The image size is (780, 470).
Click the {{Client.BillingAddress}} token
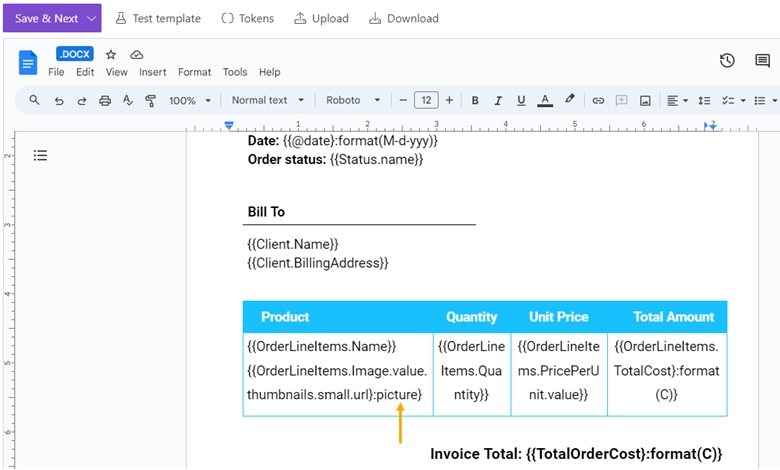317,263
